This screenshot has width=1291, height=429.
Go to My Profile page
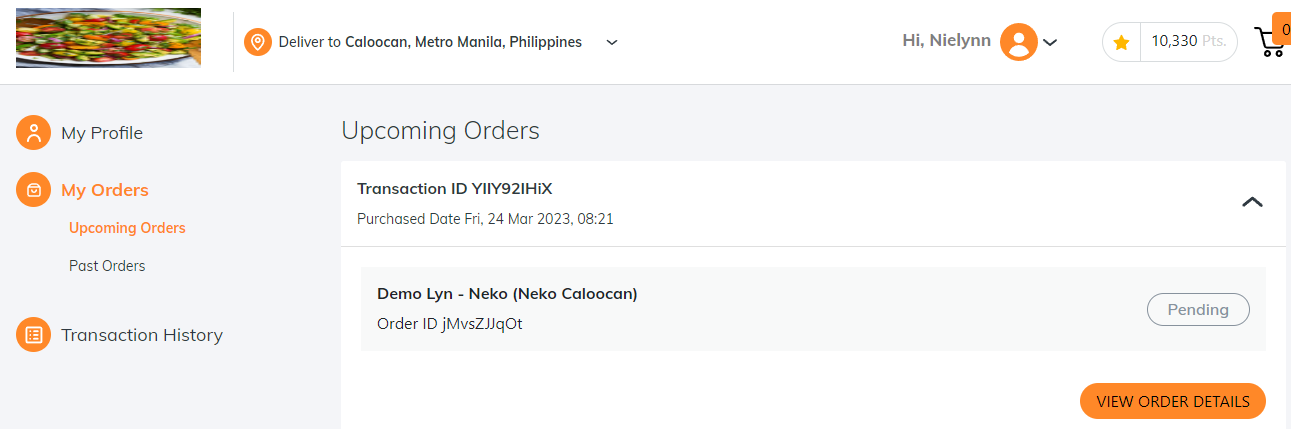[x=102, y=133]
